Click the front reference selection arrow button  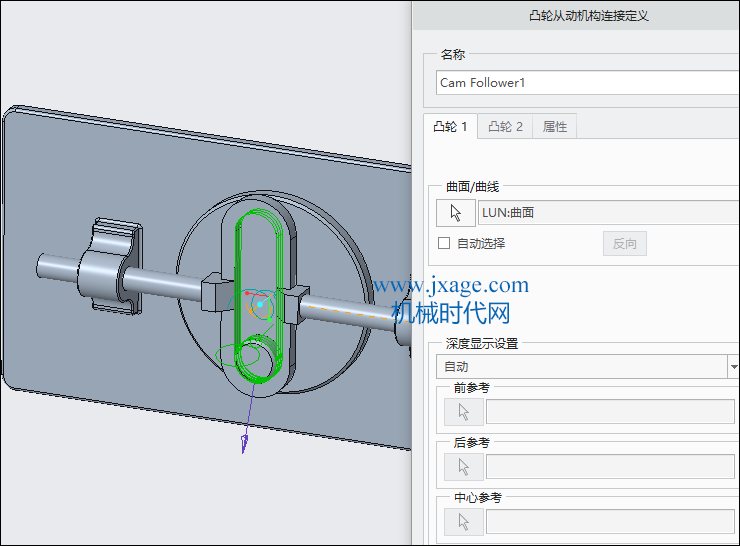pos(463,412)
